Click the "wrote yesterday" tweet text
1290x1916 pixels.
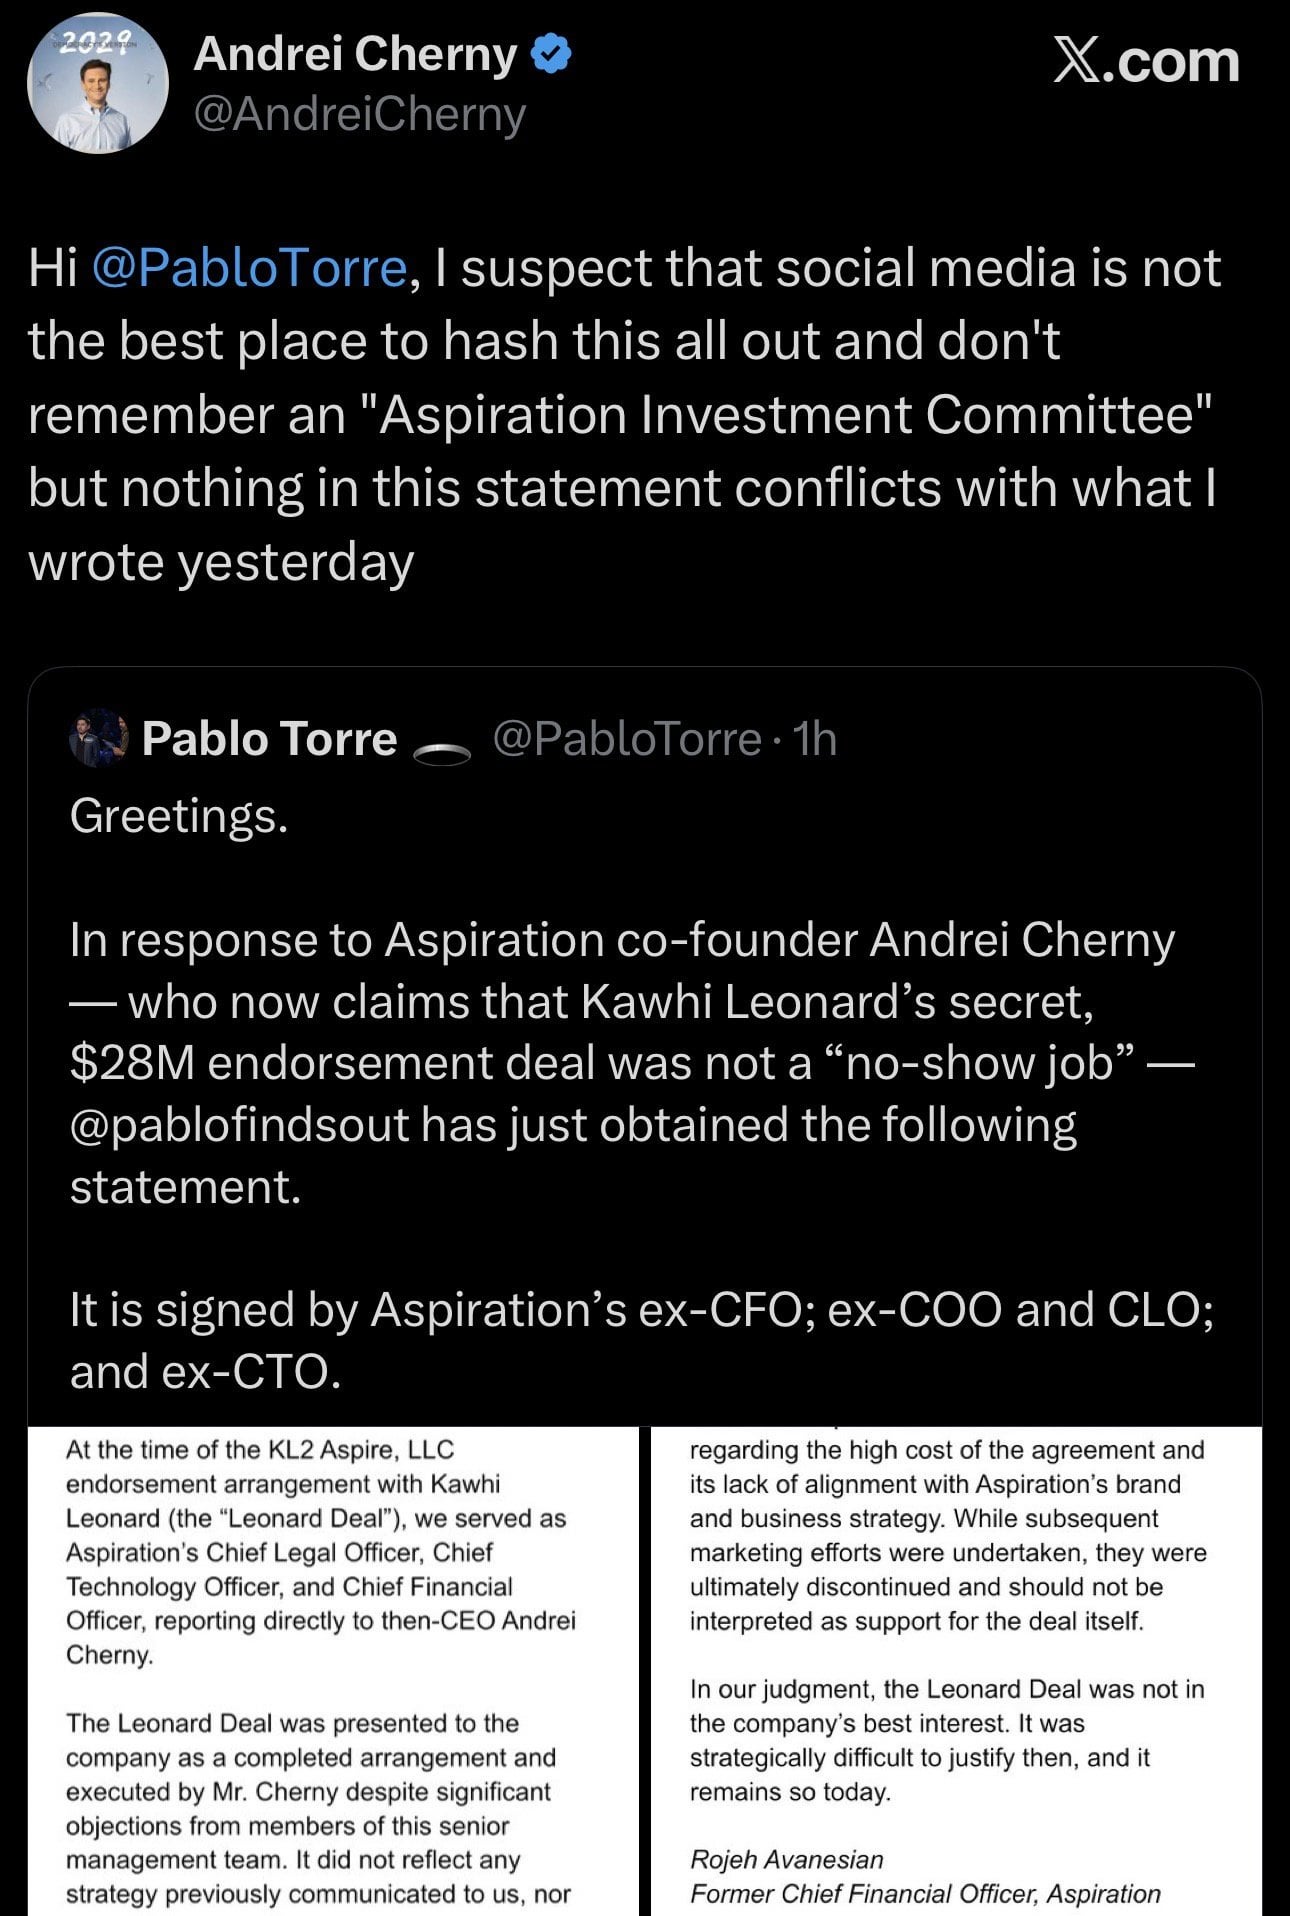tap(221, 561)
